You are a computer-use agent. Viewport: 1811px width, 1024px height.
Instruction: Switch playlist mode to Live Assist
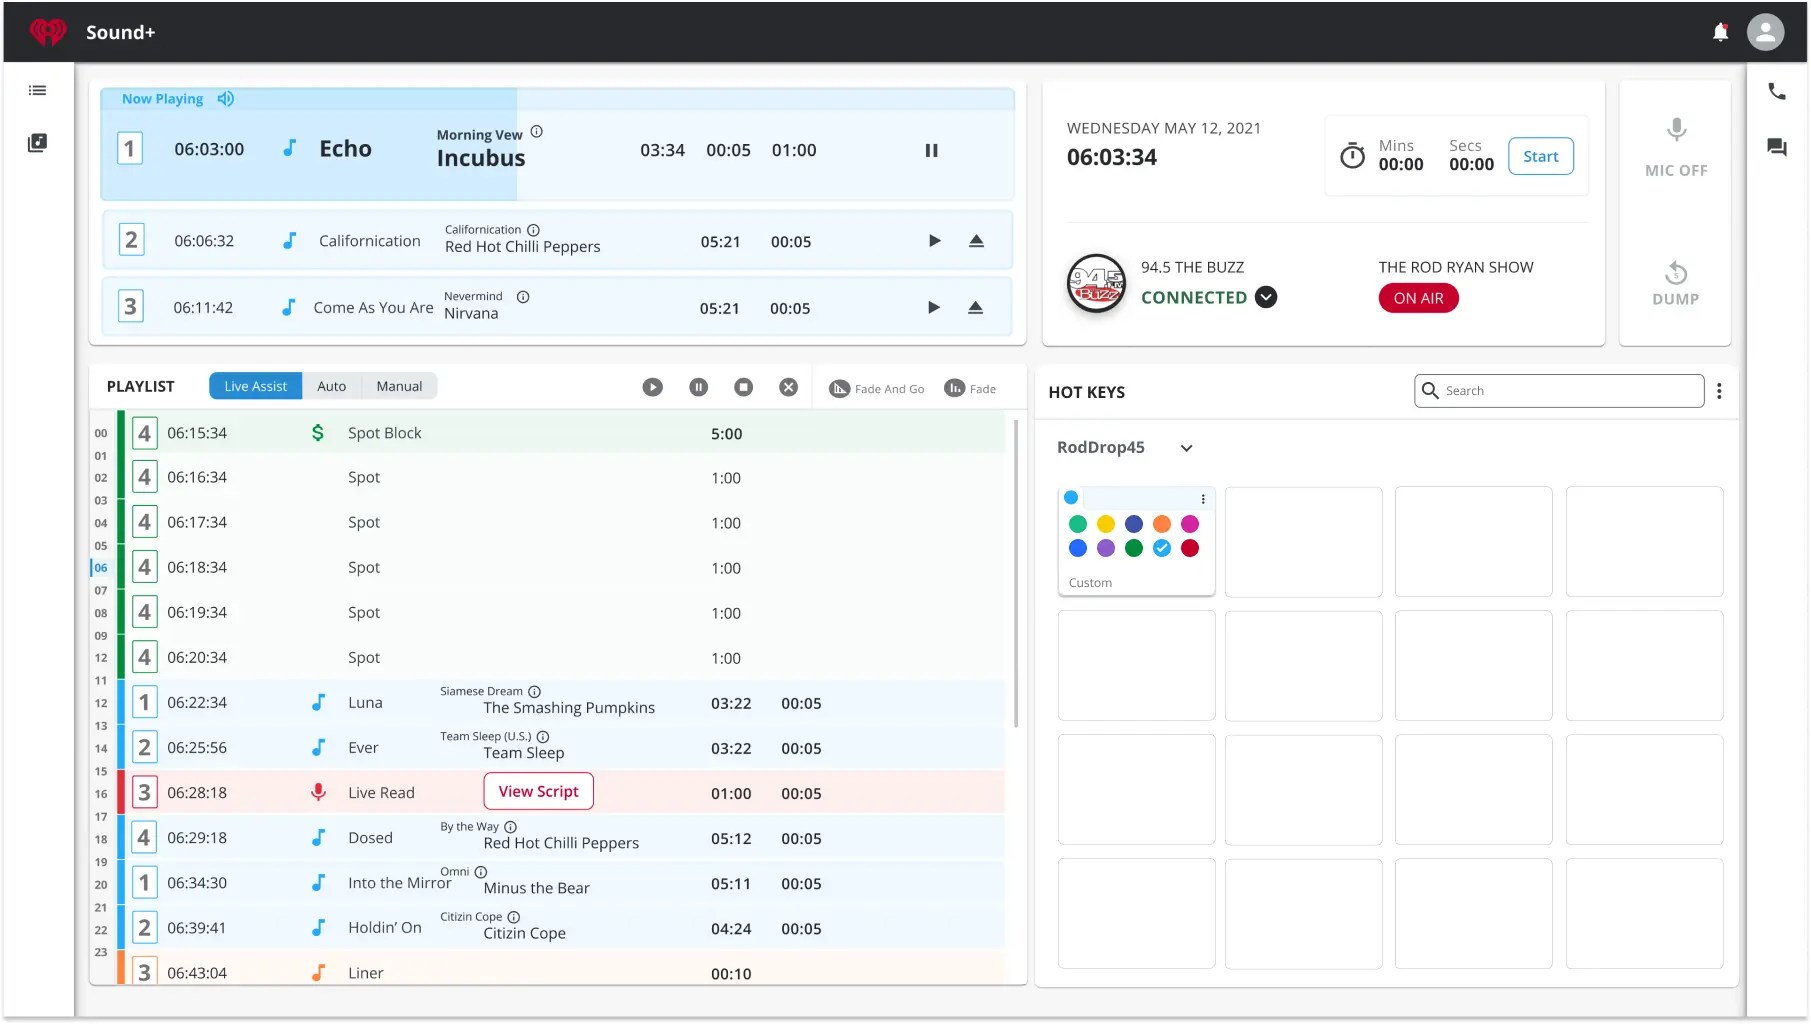[255, 386]
